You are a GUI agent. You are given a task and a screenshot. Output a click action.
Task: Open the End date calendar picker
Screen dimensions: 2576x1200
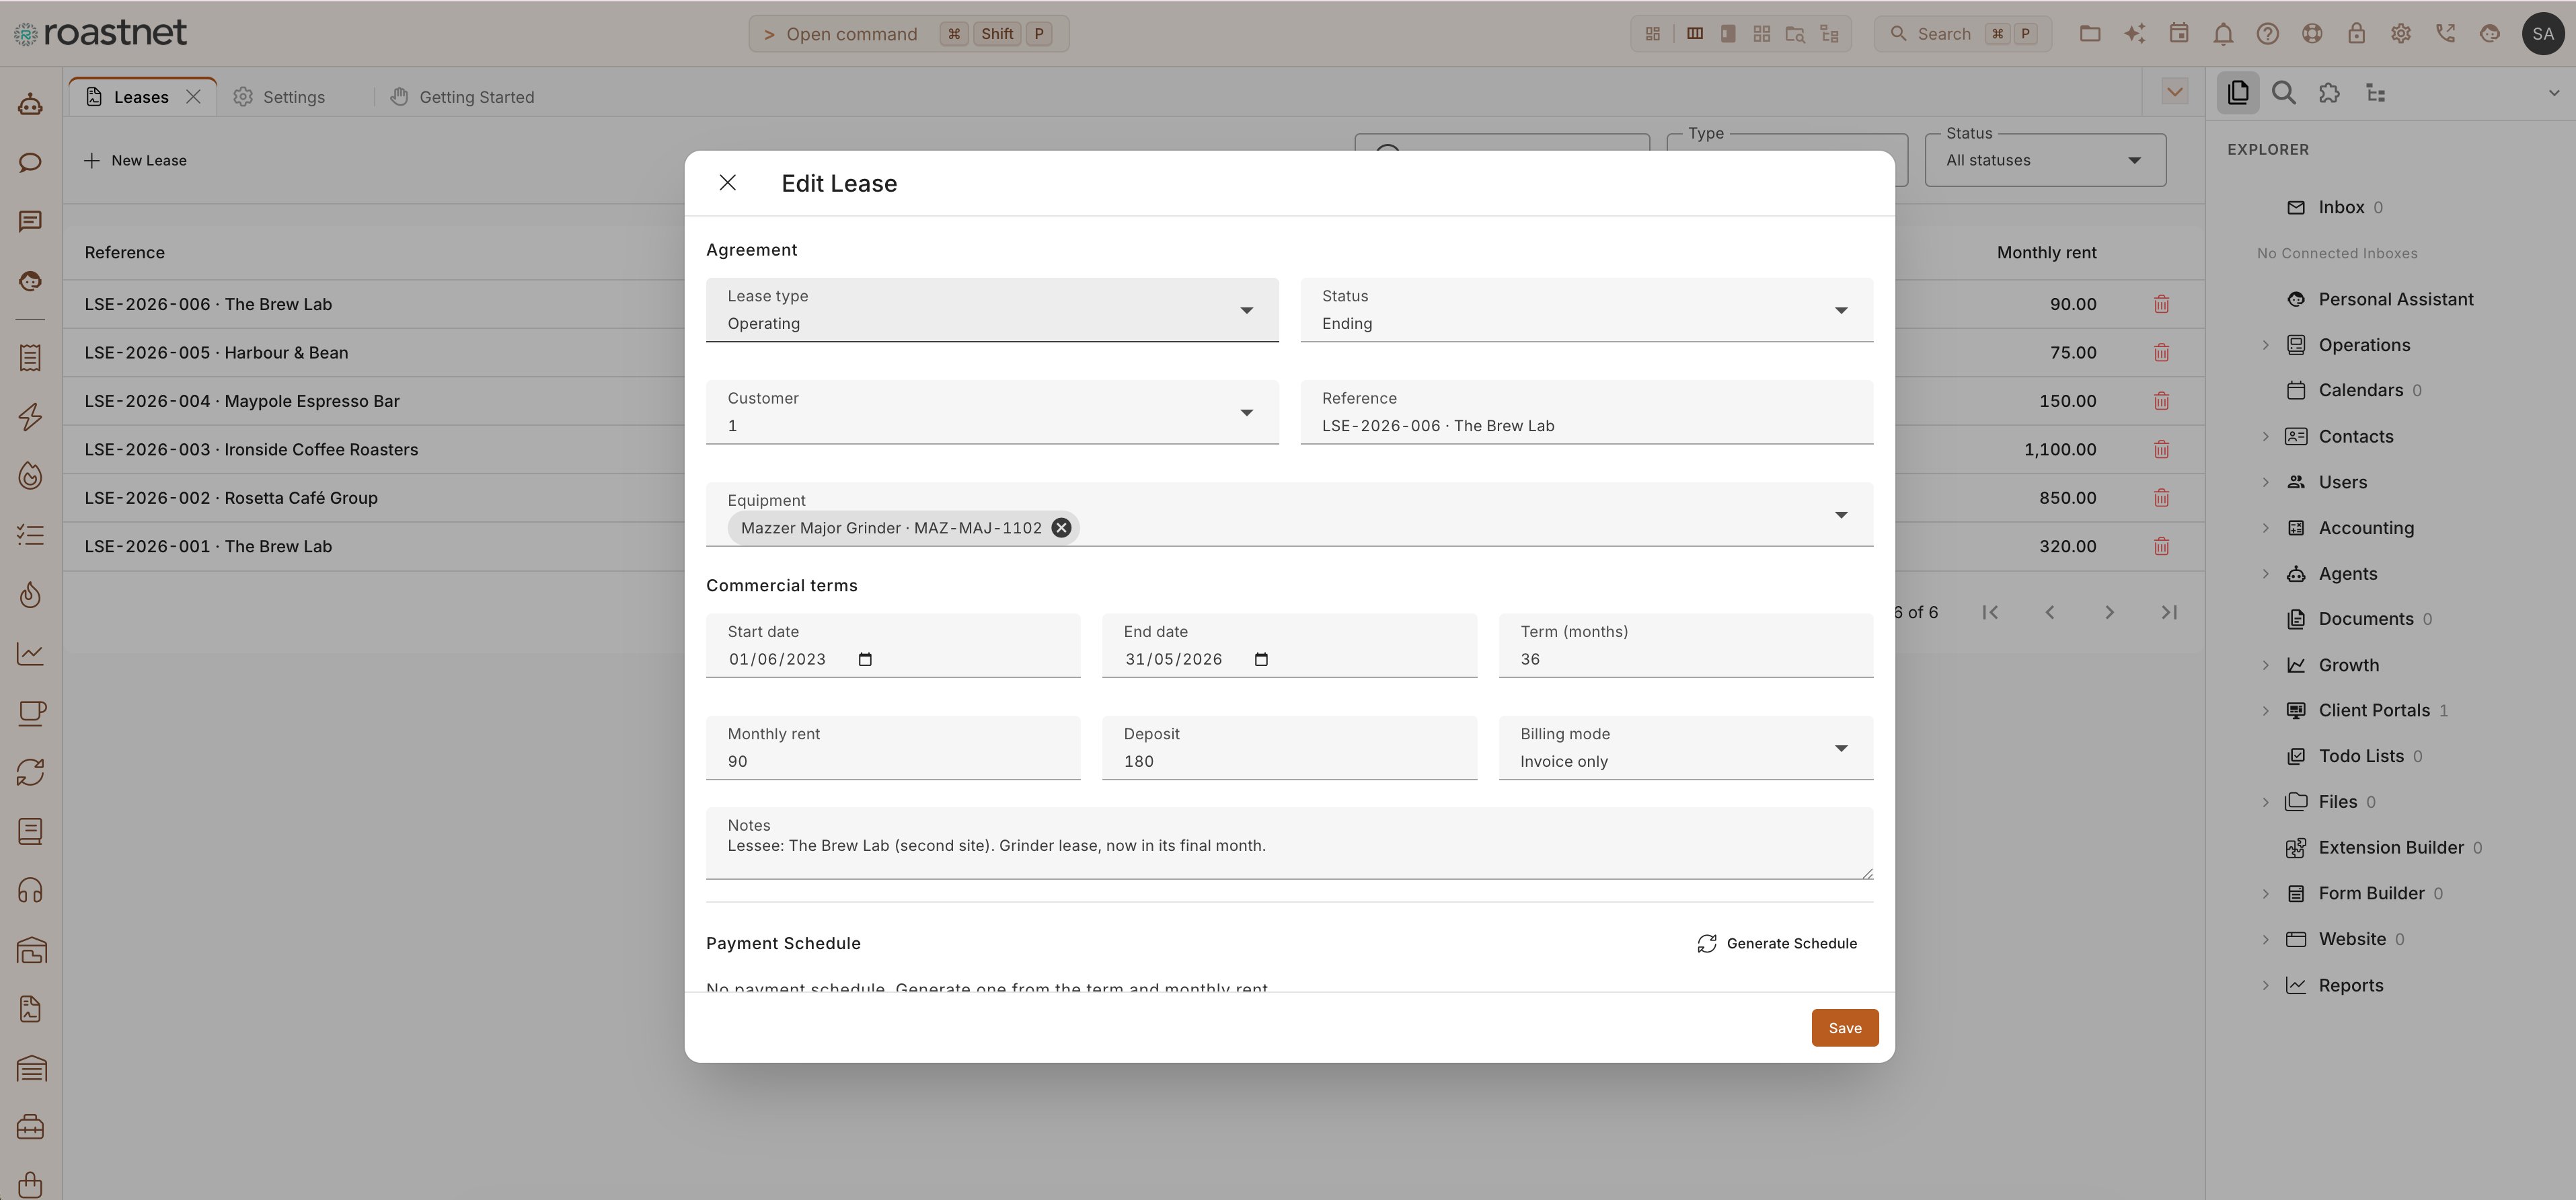tap(1261, 659)
